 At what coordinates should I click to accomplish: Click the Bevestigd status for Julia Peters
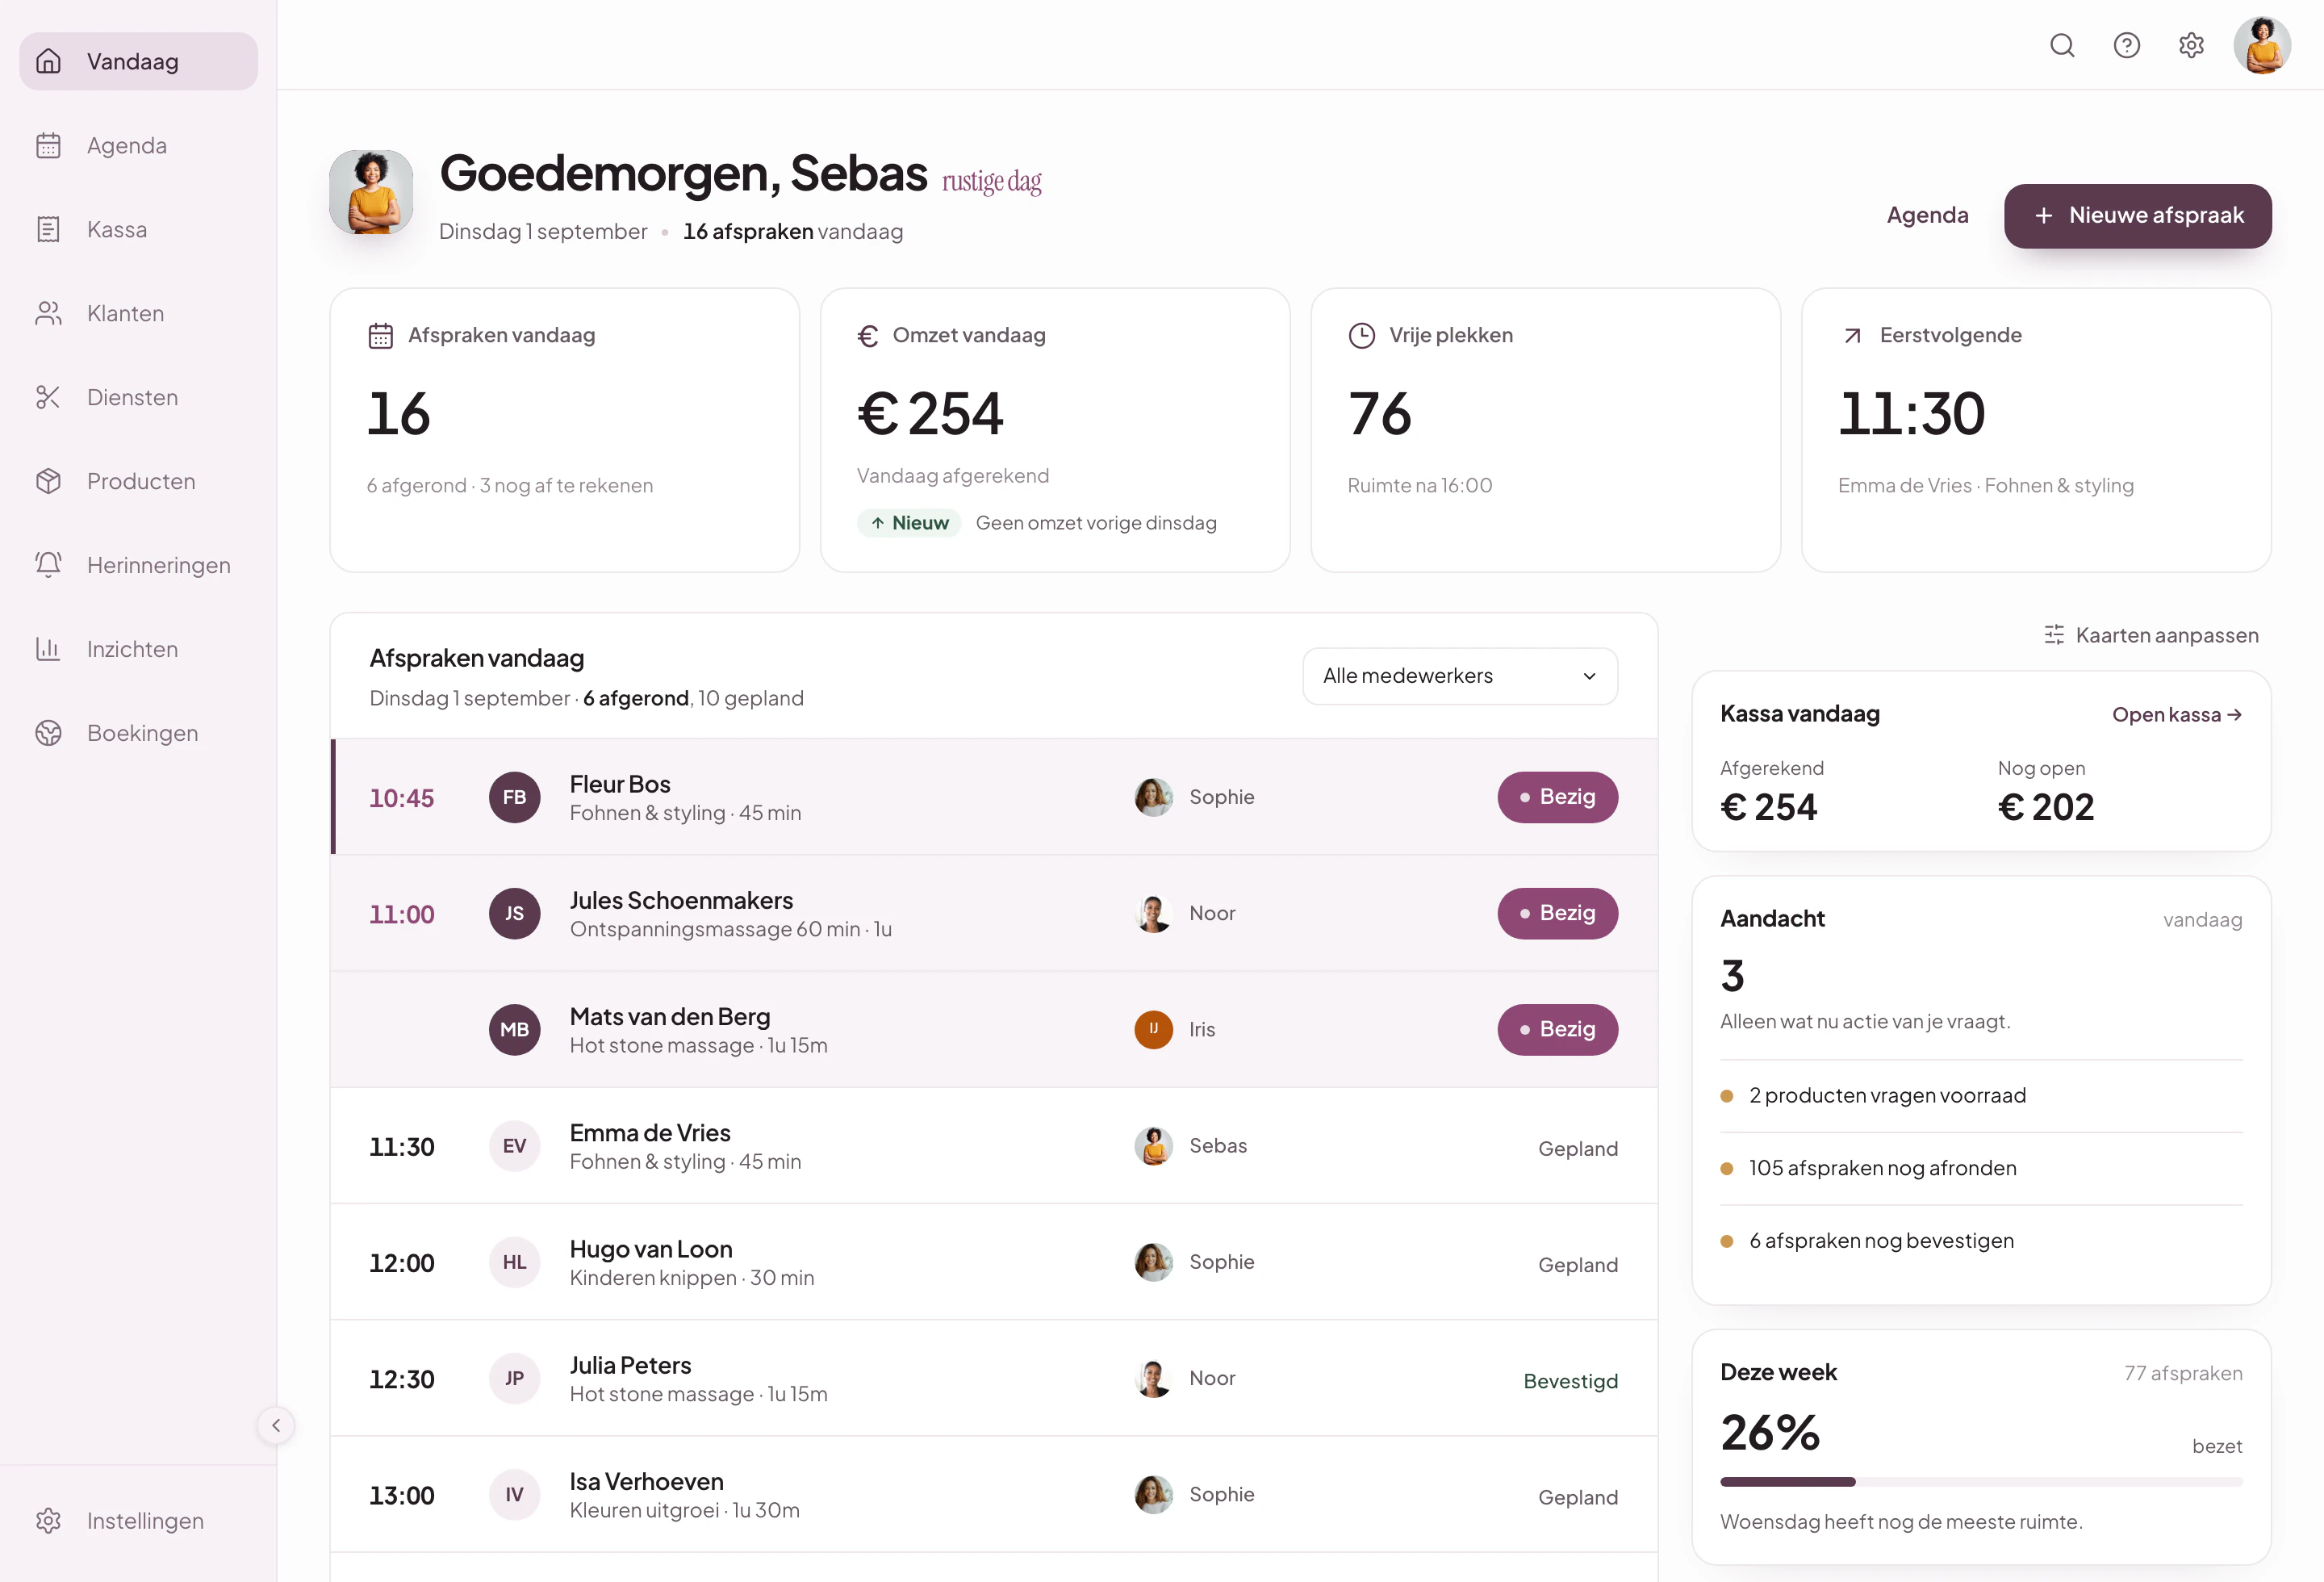1570,1381
